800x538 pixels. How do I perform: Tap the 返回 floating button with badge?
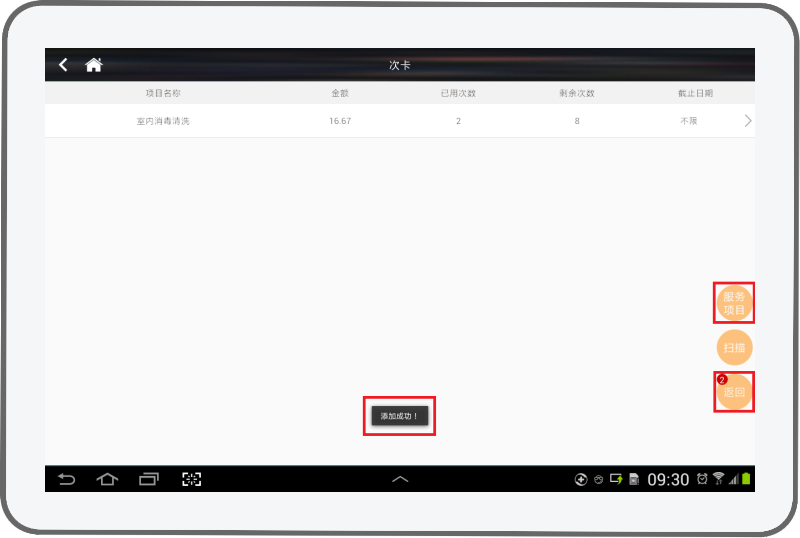point(734,392)
